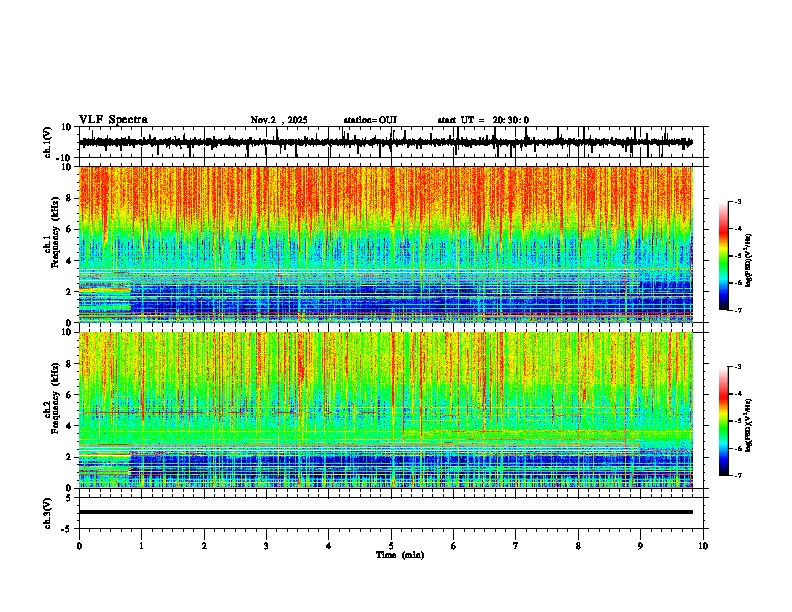Click the "-3" label on ch.2 colorbar
This screenshot has height=612, width=792.
point(738,367)
